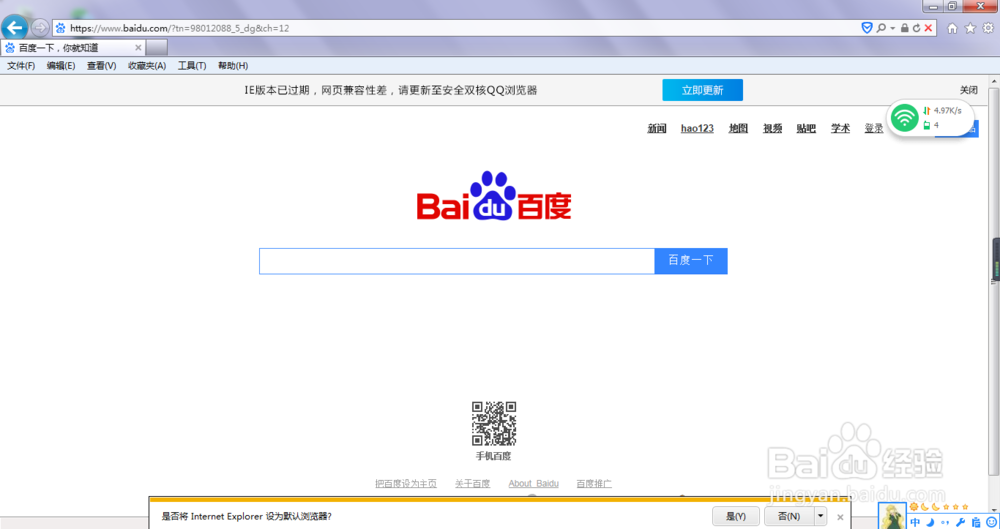Open the IME wrench settings icon
Viewport: 1000px width, 529px height.
point(960,522)
